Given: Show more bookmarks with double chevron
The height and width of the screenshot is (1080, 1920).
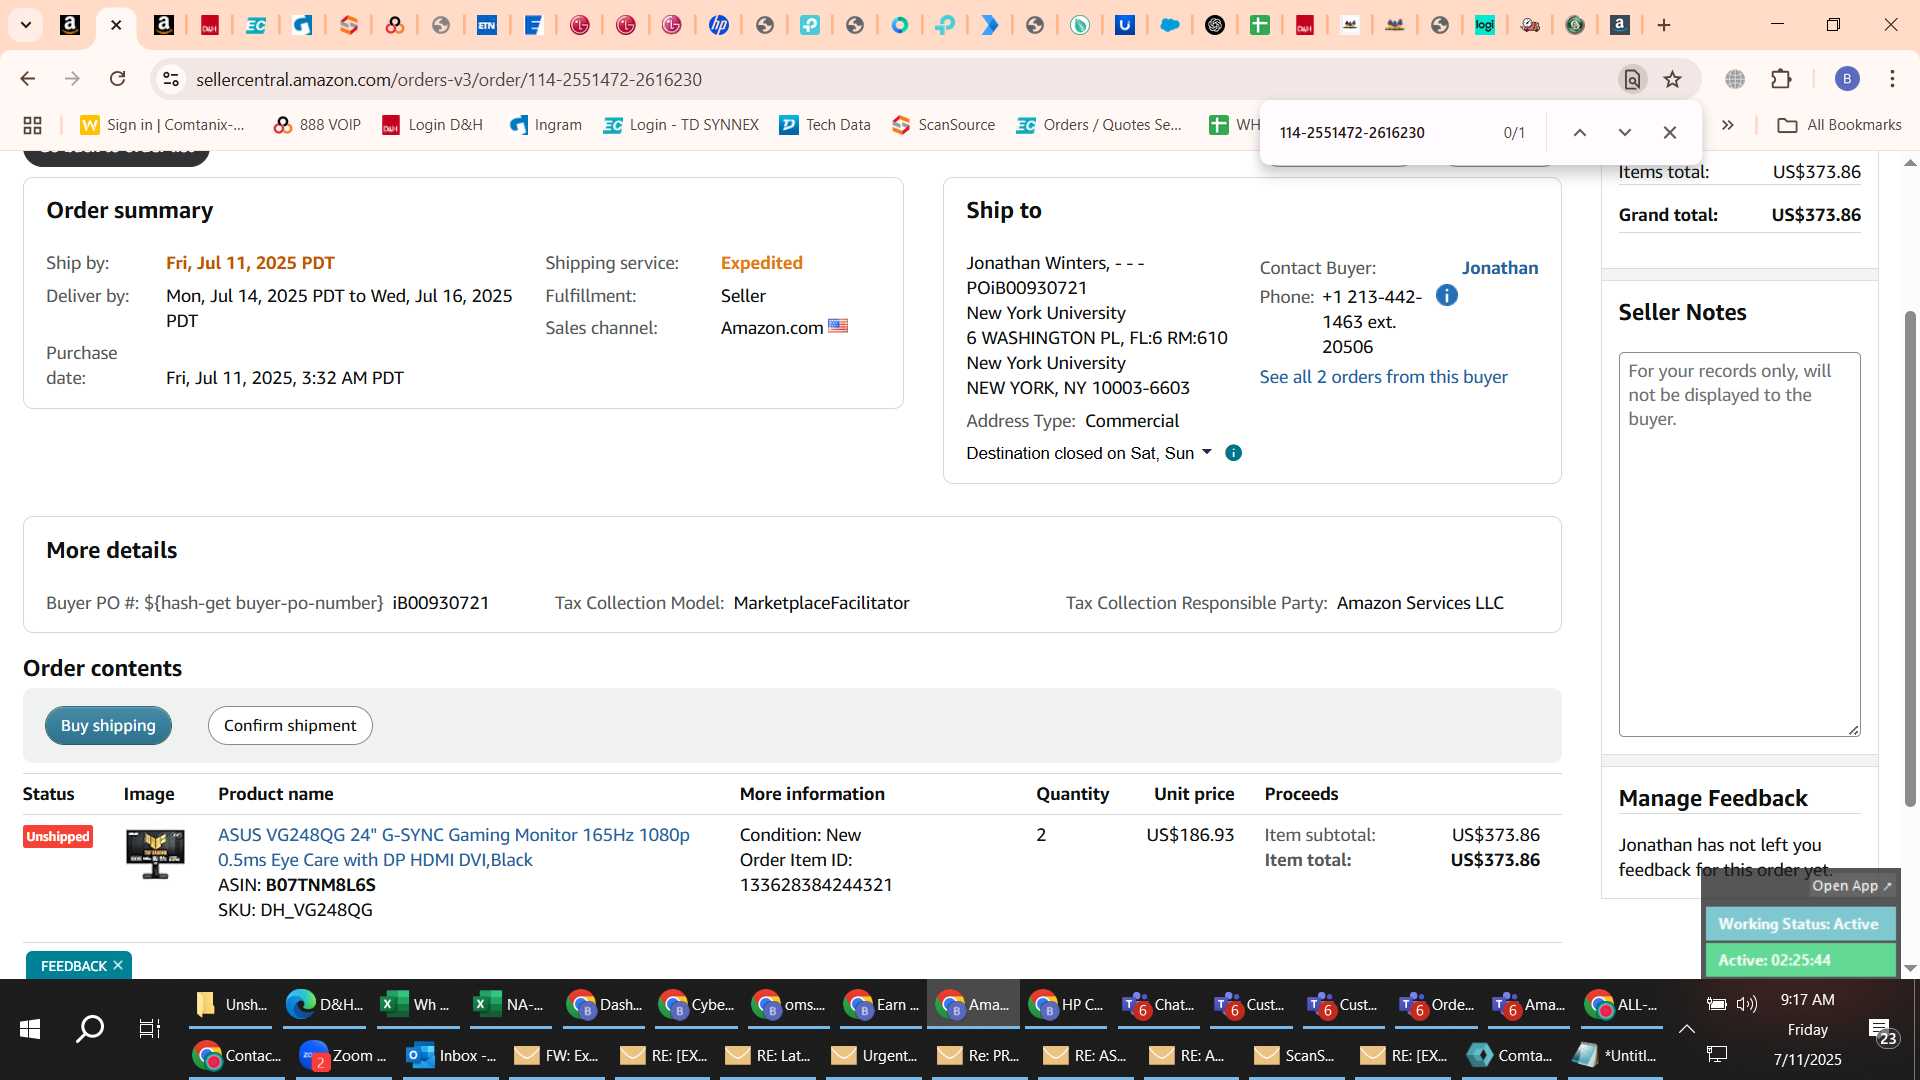Looking at the screenshot, I should pos(1728,125).
